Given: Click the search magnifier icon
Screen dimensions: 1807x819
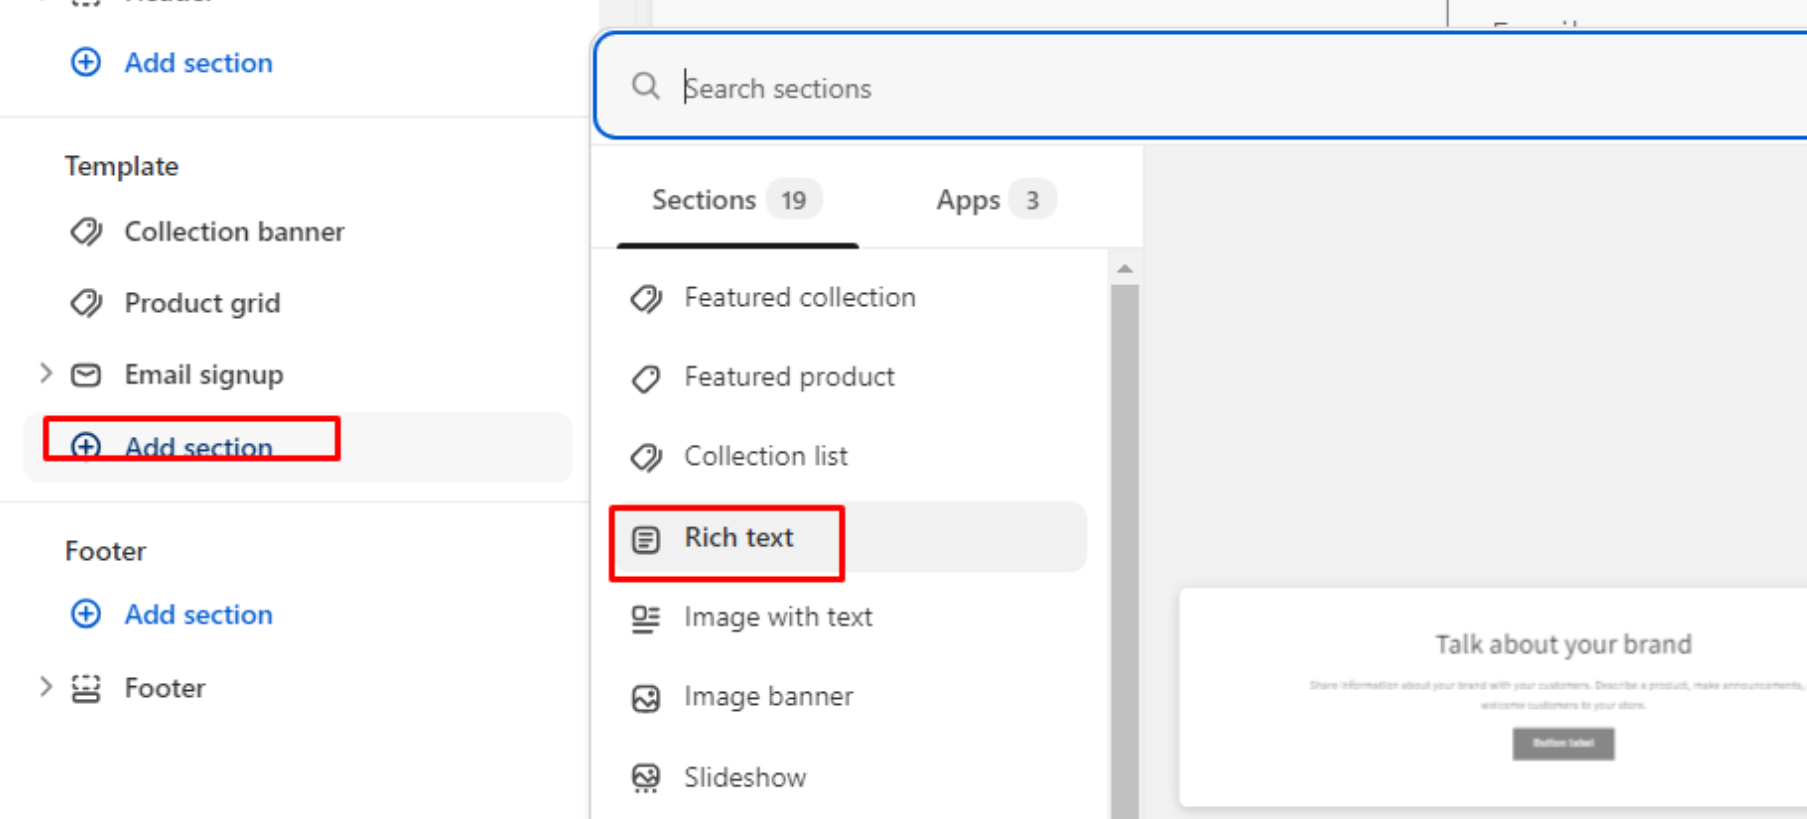Looking at the screenshot, I should coord(646,86).
